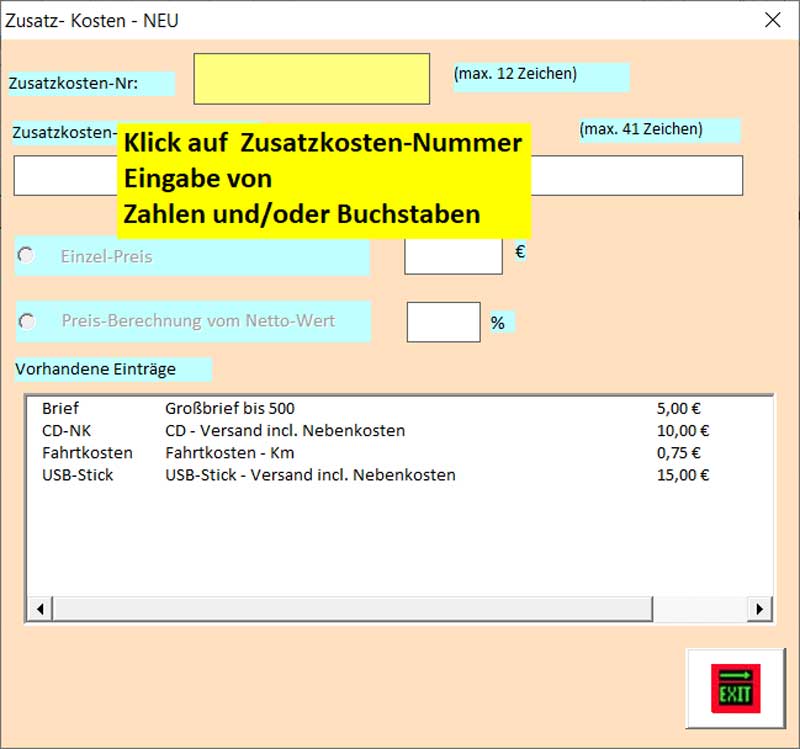Select the Einzel-Preis radio button
800x749 pixels.
coord(27,256)
